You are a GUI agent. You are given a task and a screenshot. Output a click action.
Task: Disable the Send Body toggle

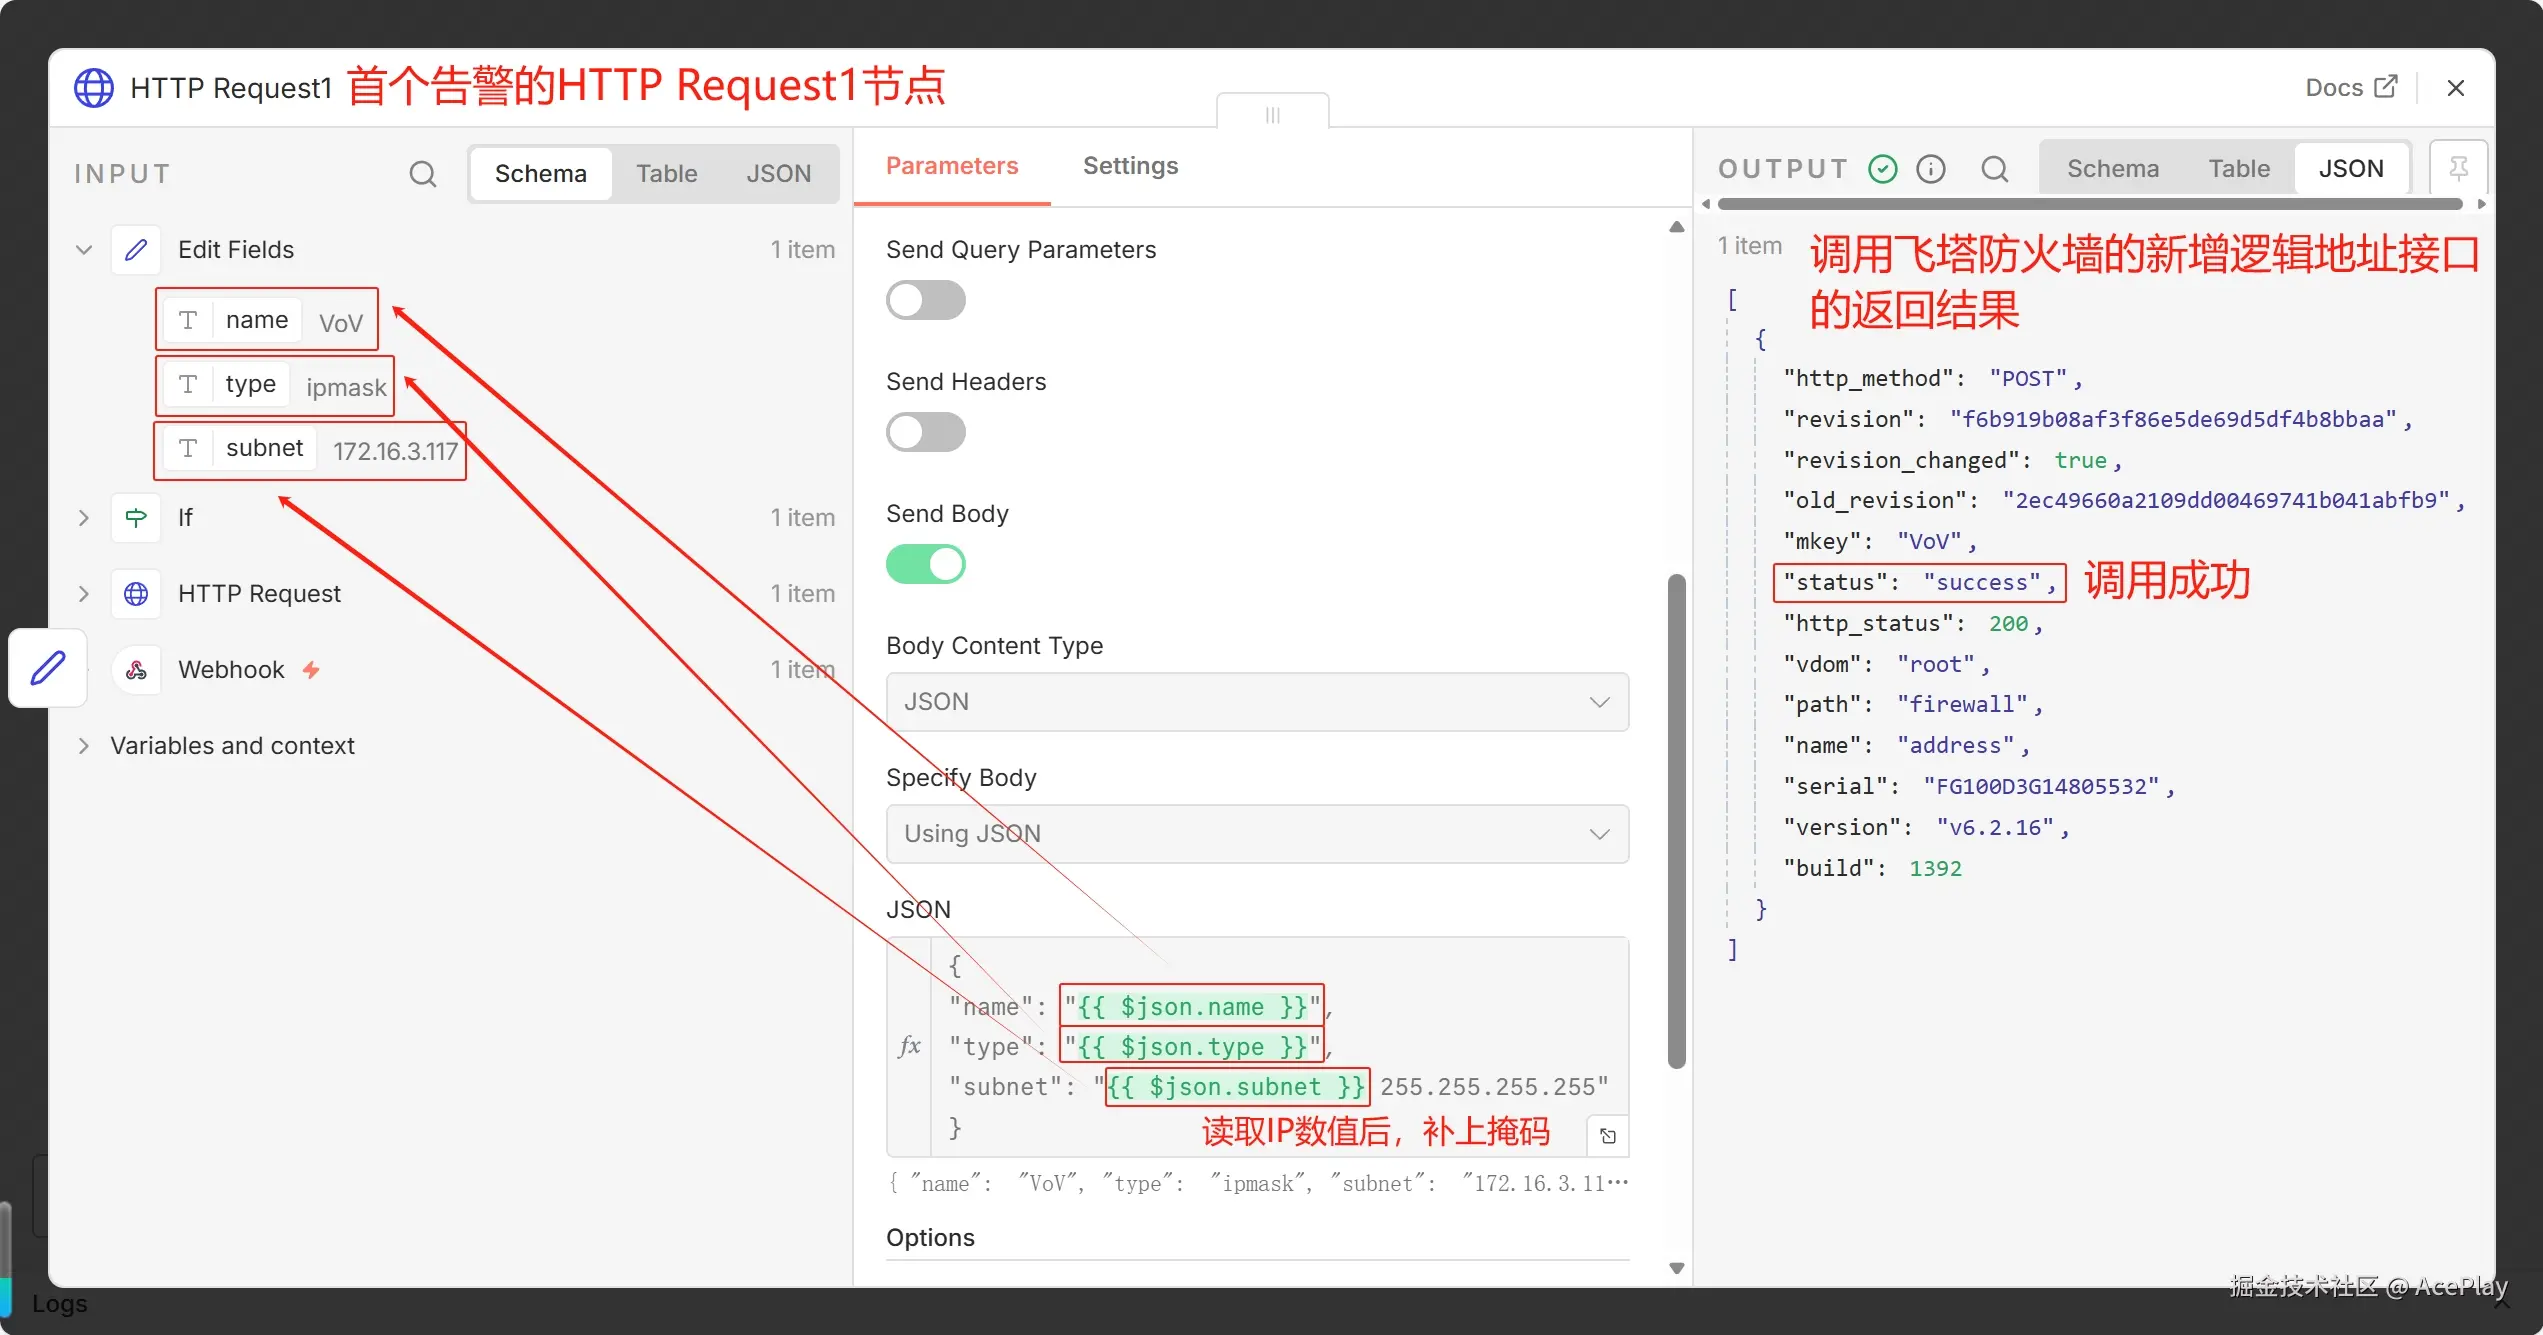point(925,564)
